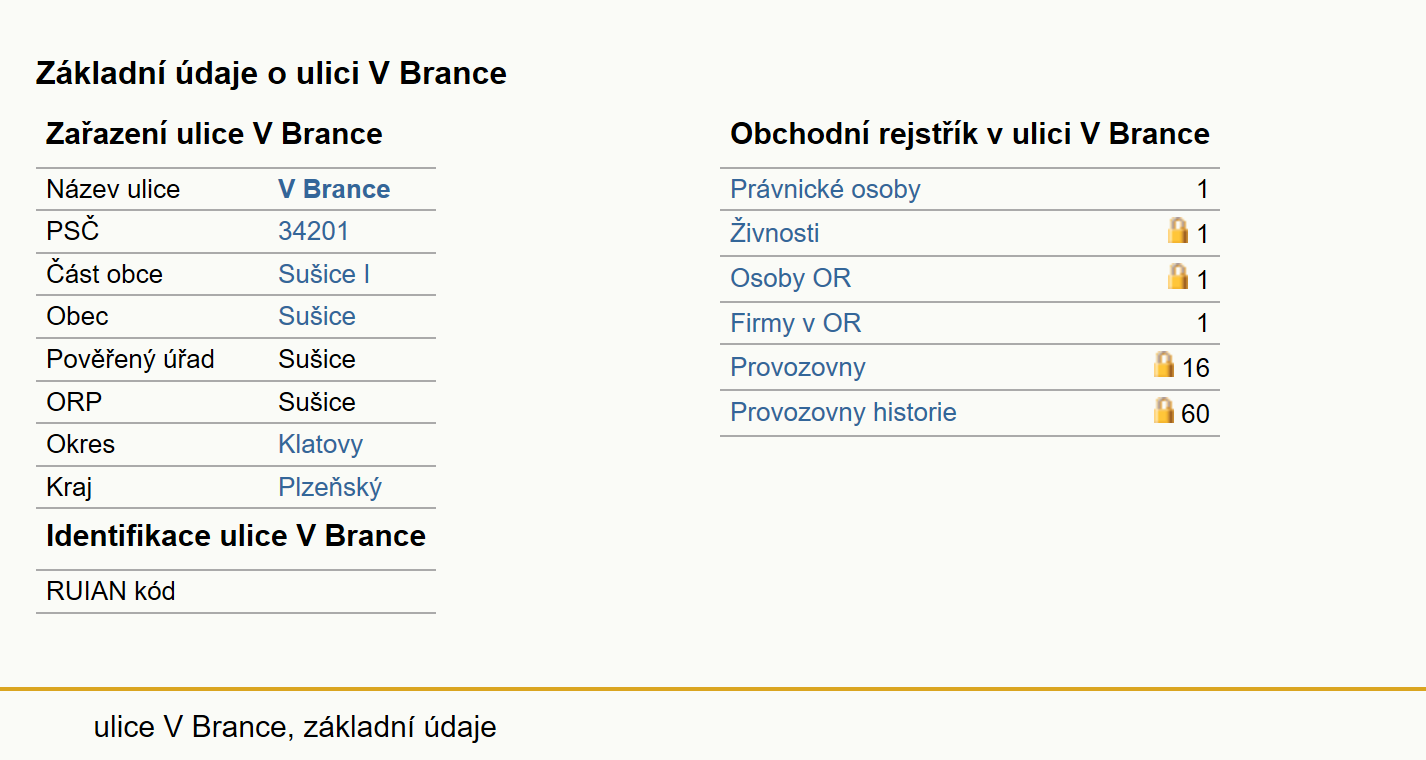
Task: Open Firmy v OR listing link
Action: click(x=796, y=323)
